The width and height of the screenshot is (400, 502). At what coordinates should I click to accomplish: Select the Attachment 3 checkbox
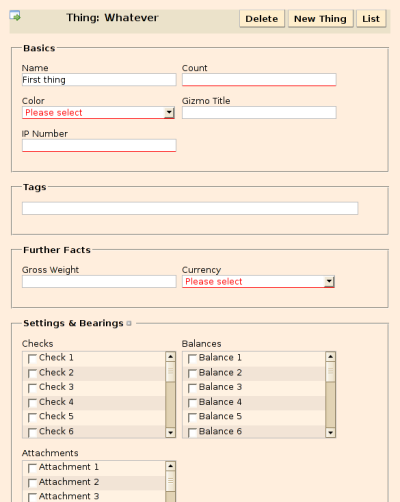(x=32, y=497)
